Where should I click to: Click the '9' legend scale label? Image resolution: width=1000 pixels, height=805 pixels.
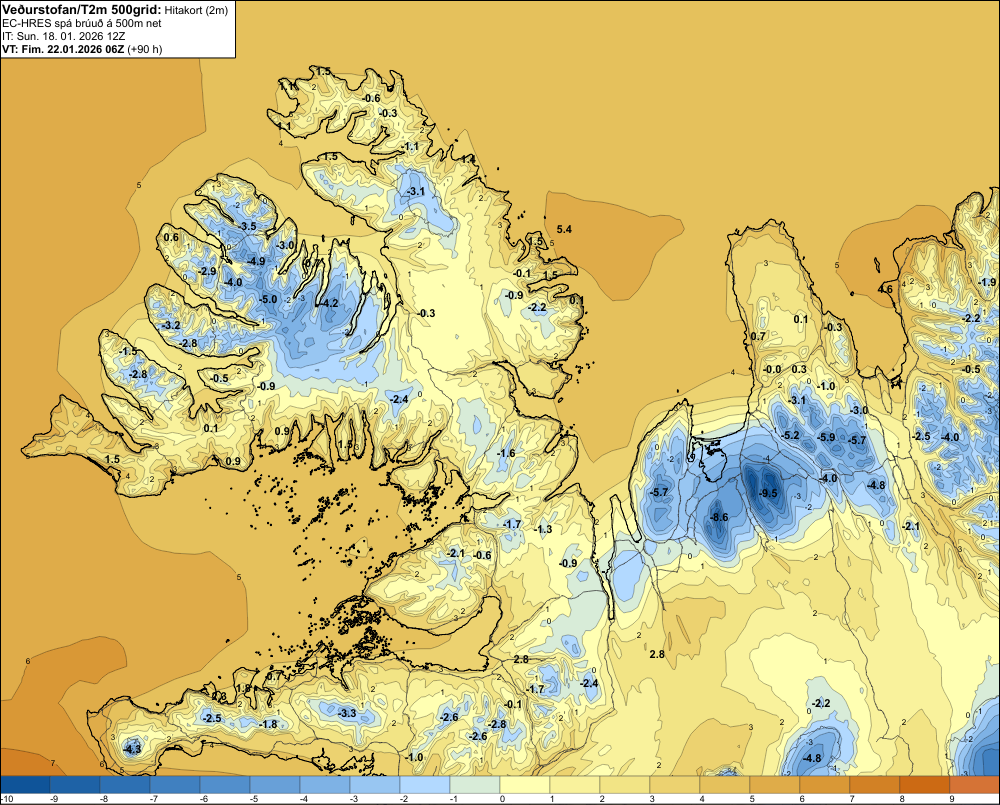(x=952, y=799)
